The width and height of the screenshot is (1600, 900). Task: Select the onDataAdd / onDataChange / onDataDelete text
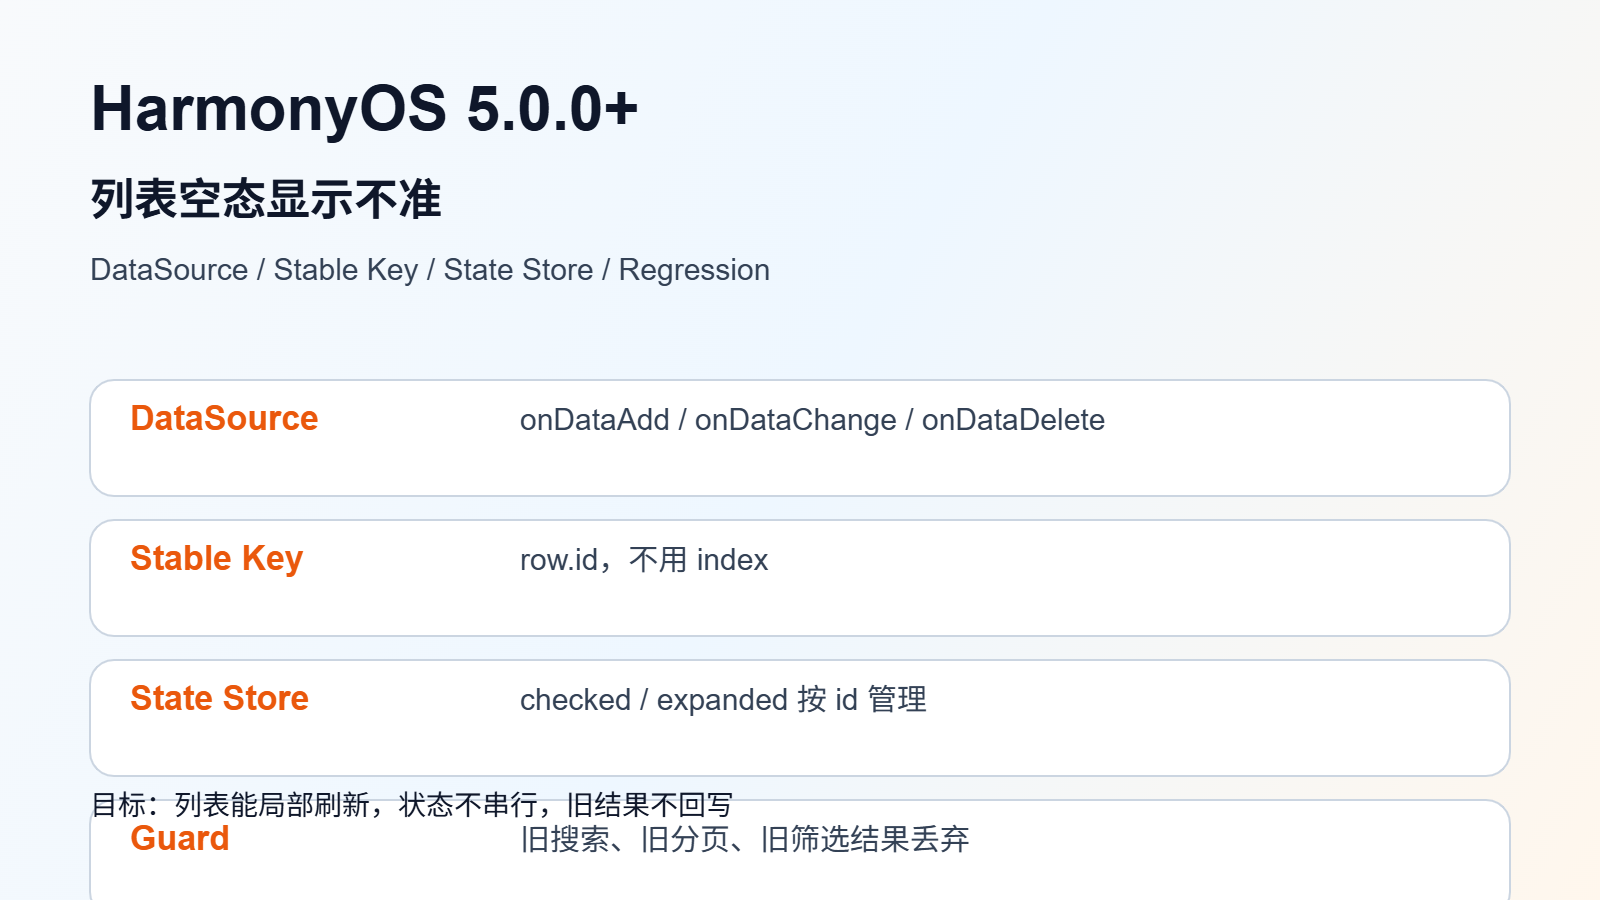click(x=812, y=420)
